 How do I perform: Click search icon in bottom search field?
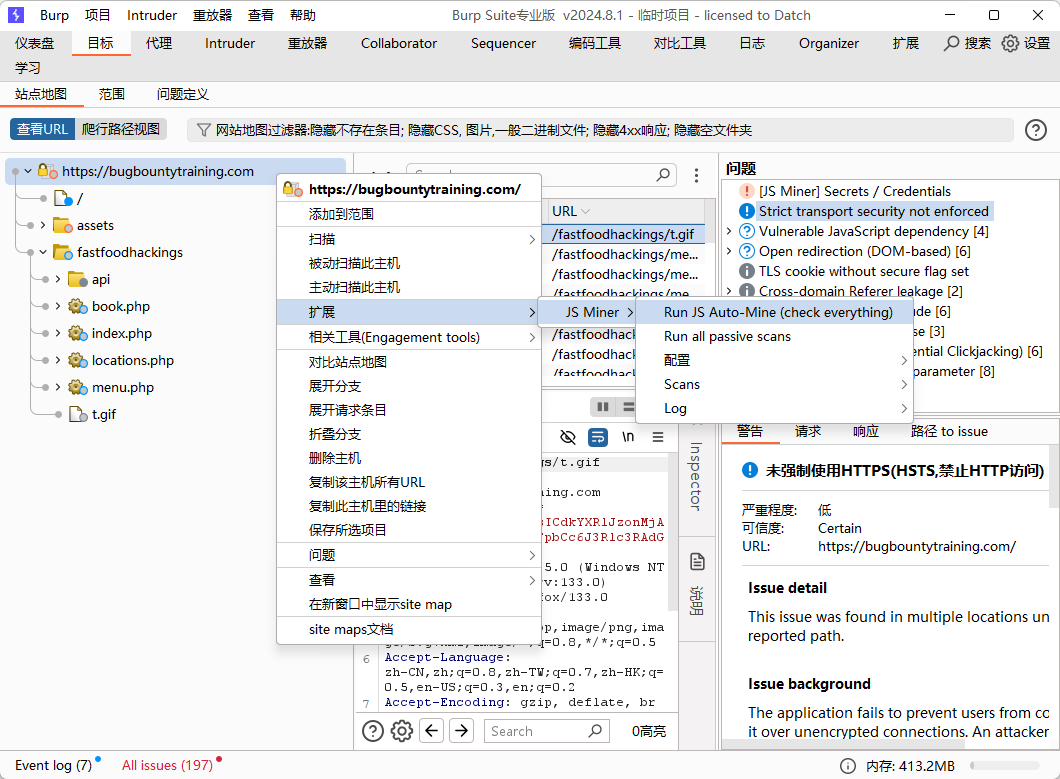(x=595, y=731)
